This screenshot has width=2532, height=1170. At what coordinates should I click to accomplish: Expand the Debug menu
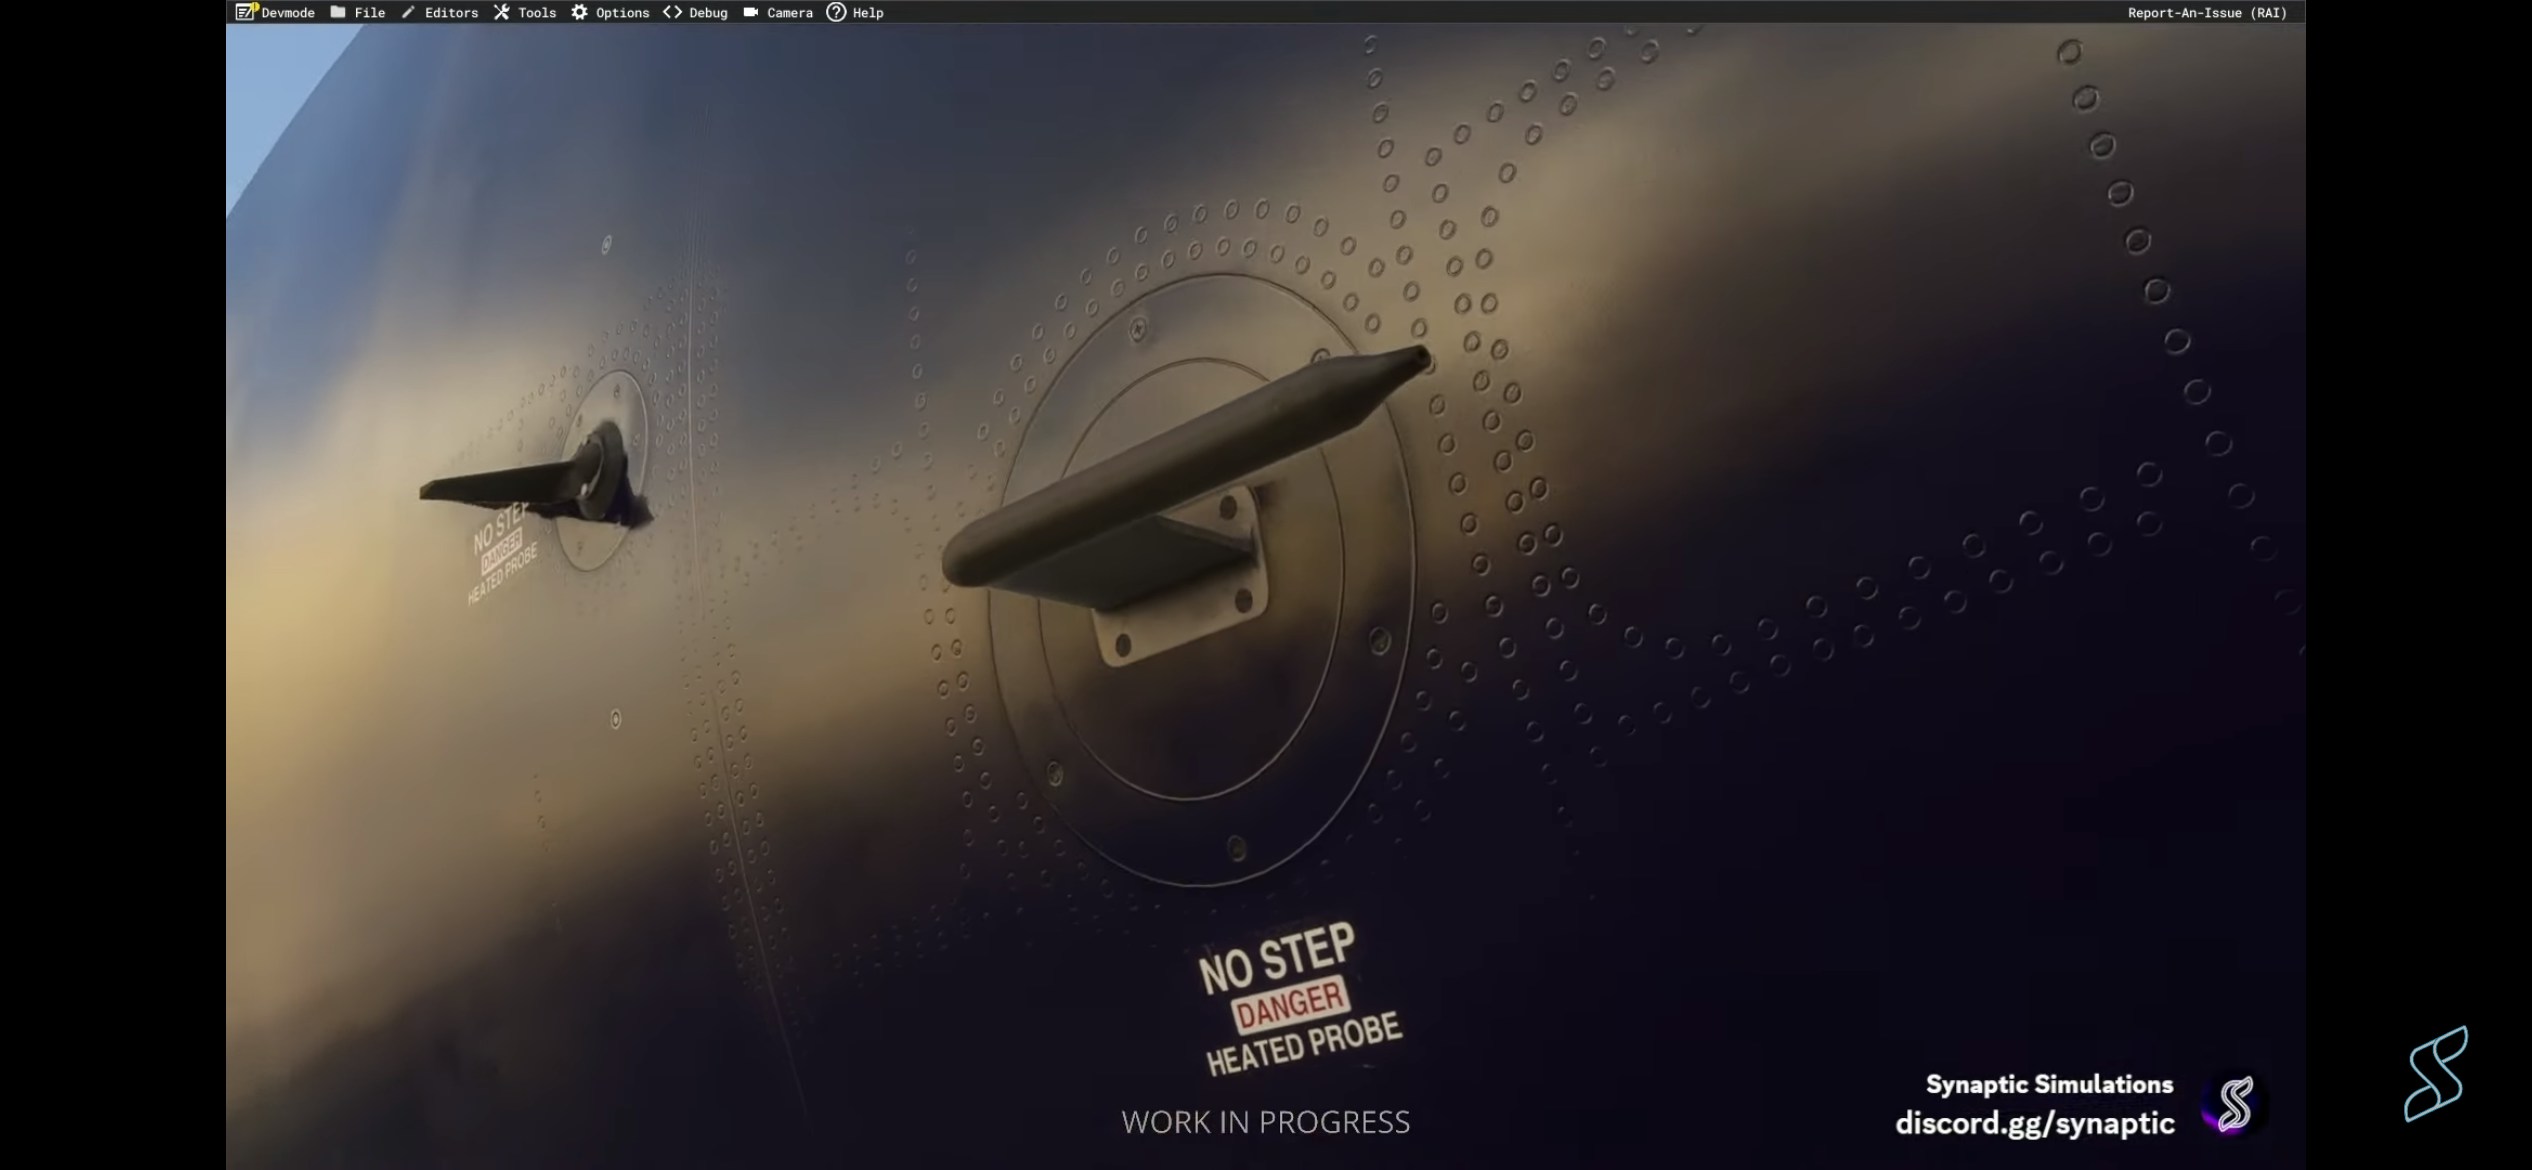(708, 13)
